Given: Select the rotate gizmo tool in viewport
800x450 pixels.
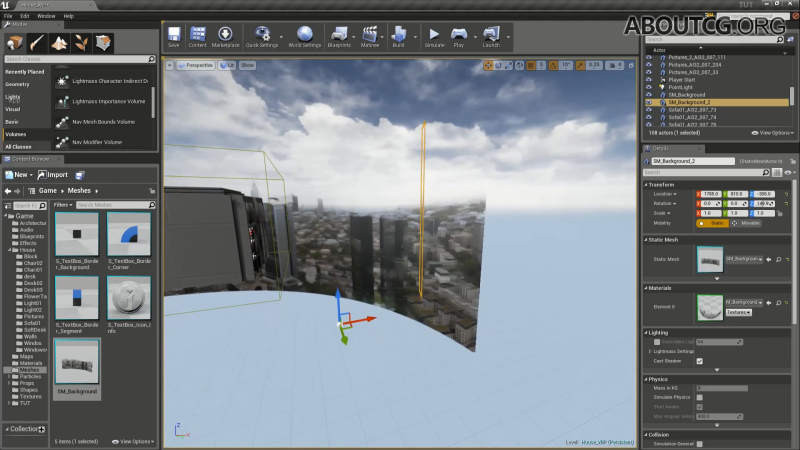Looking at the screenshot, I should coord(498,65).
